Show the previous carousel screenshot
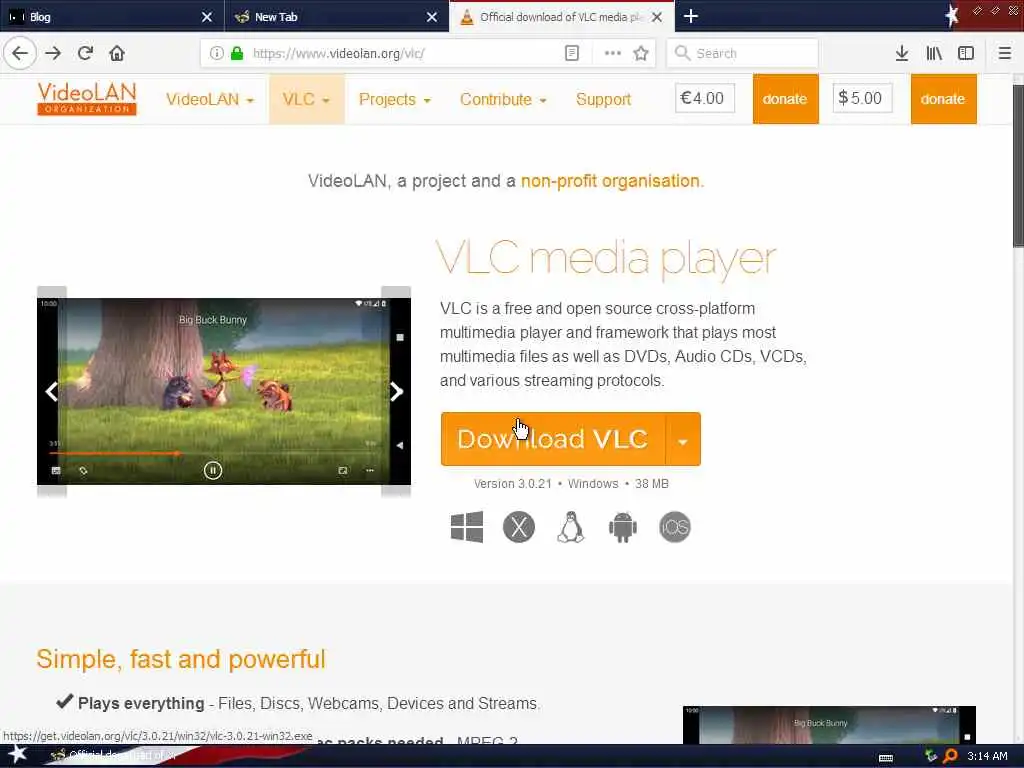 52,391
